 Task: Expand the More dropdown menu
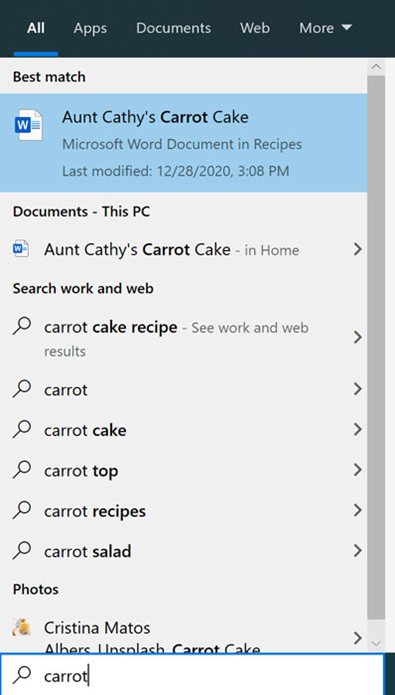(325, 28)
